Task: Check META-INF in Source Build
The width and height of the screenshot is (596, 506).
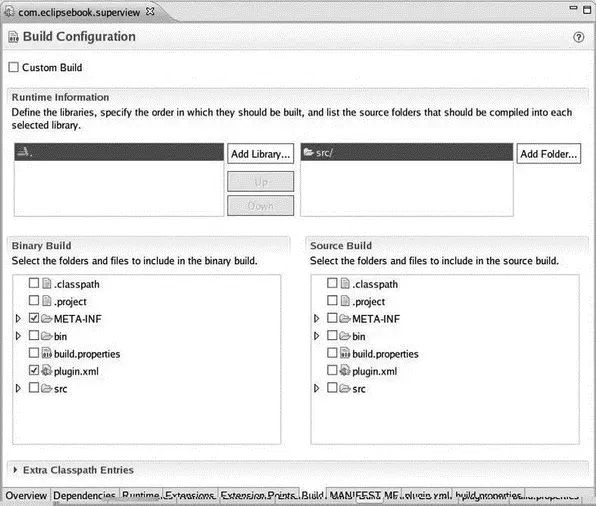Action: pyautogui.click(x=332, y=318)
